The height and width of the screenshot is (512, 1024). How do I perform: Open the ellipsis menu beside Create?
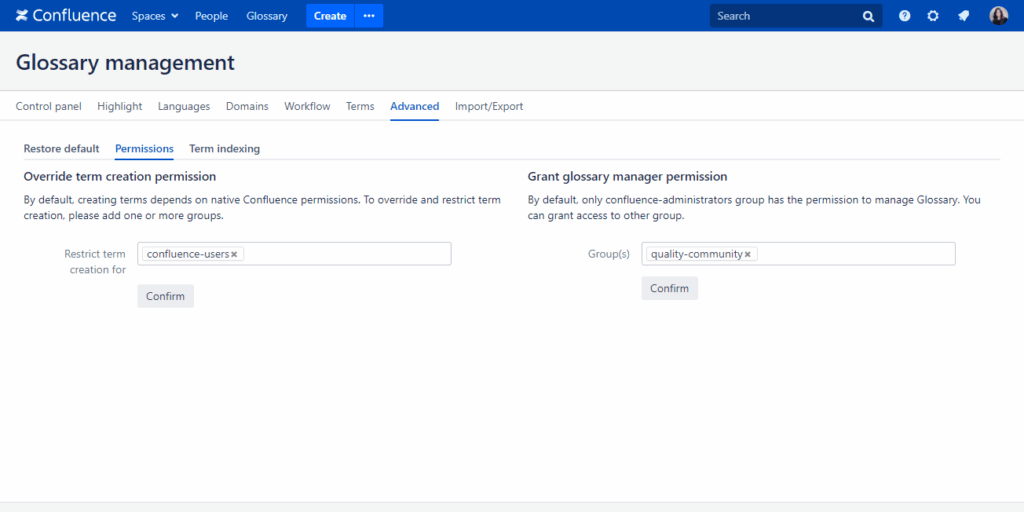tap(369, 16)
